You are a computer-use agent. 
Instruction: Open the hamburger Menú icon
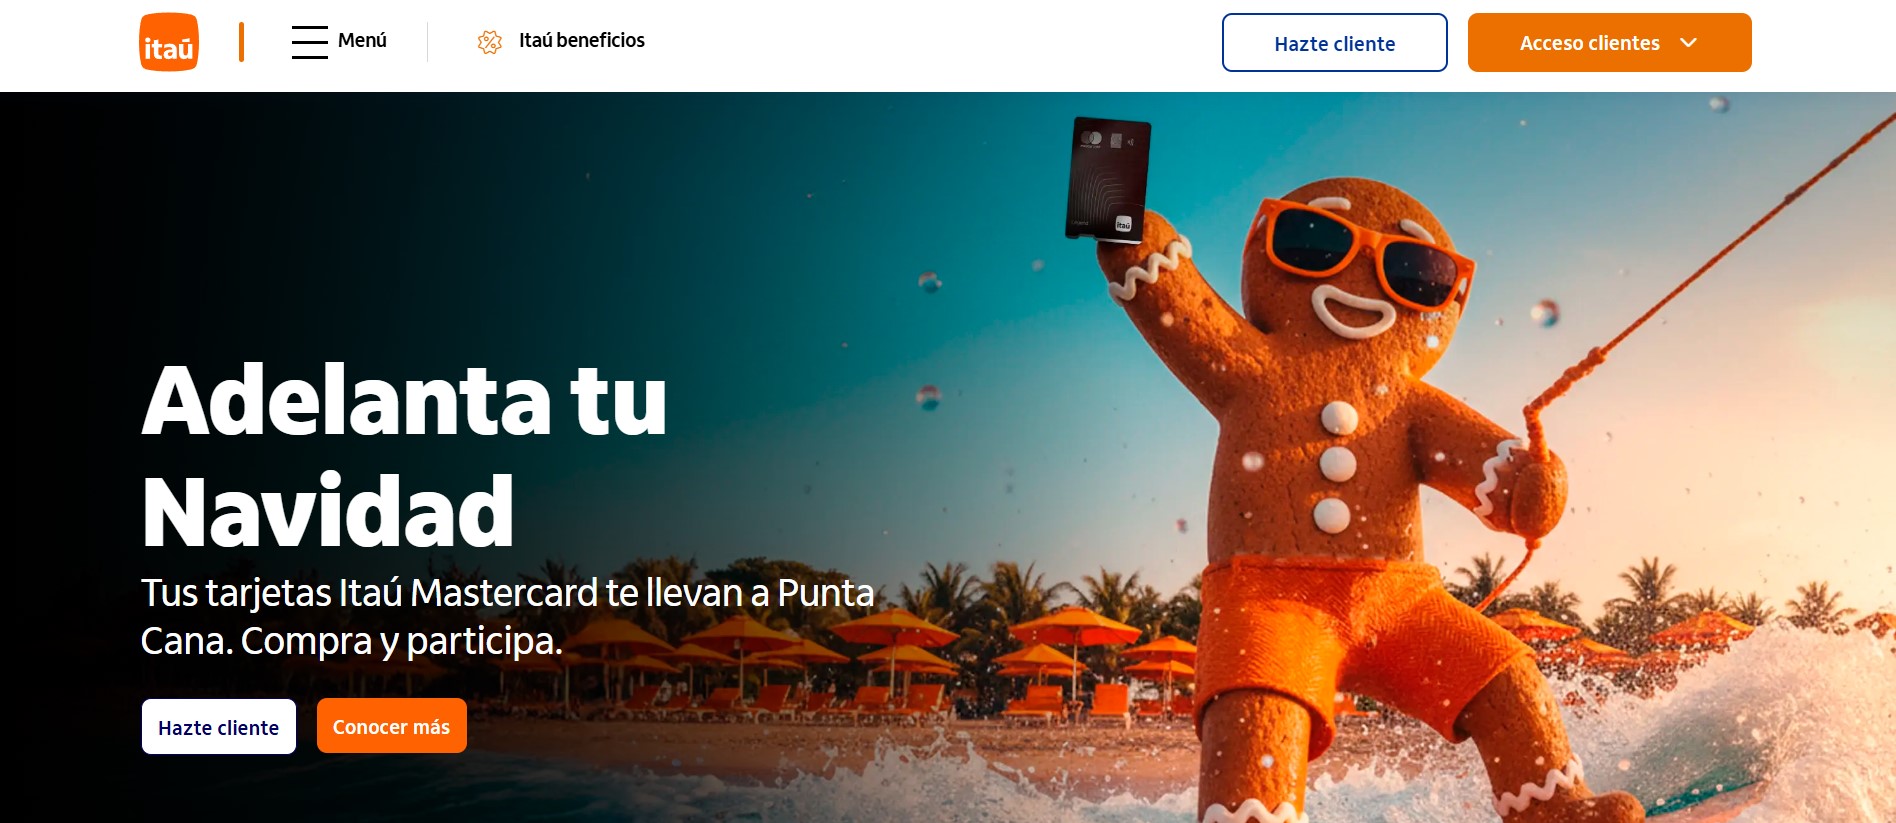(310, 42)
